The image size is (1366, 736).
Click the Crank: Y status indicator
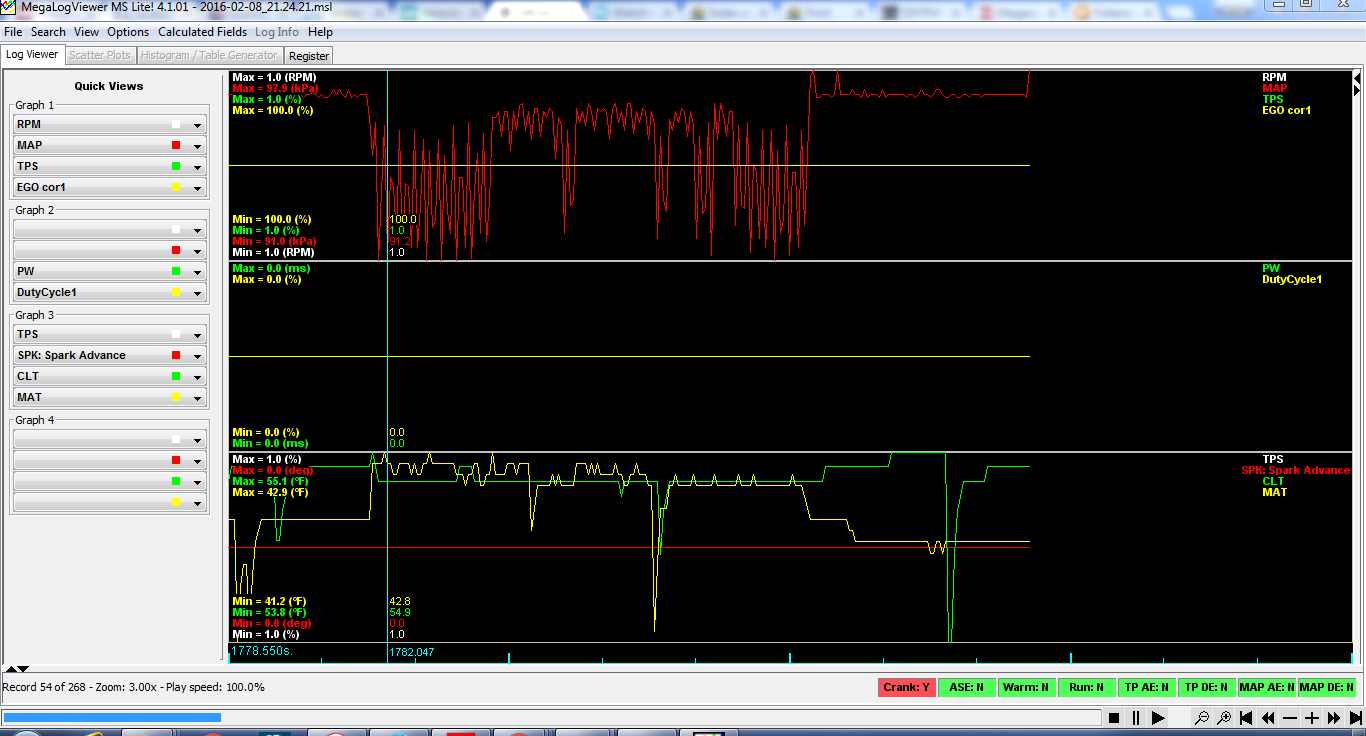[907, 687]
